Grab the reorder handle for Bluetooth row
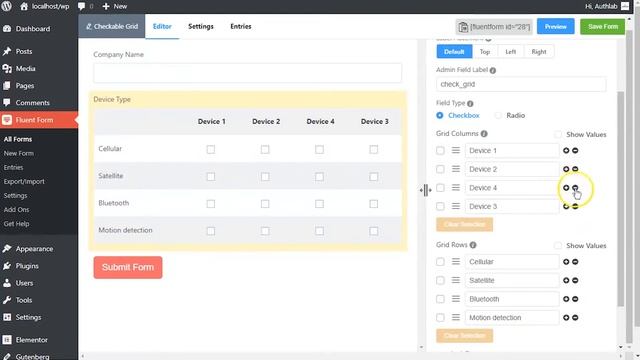Image resolution: width=640 pixels, height=360 pixels. pos(456,299)
